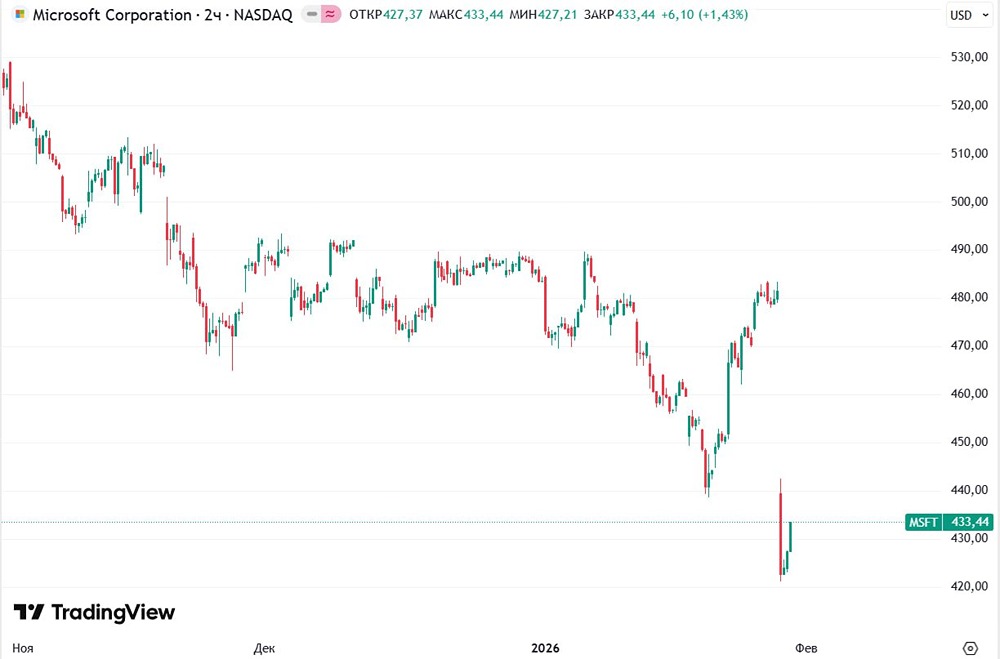
Task: Click the МАКС high value 433,44
Action: (483, 15)
